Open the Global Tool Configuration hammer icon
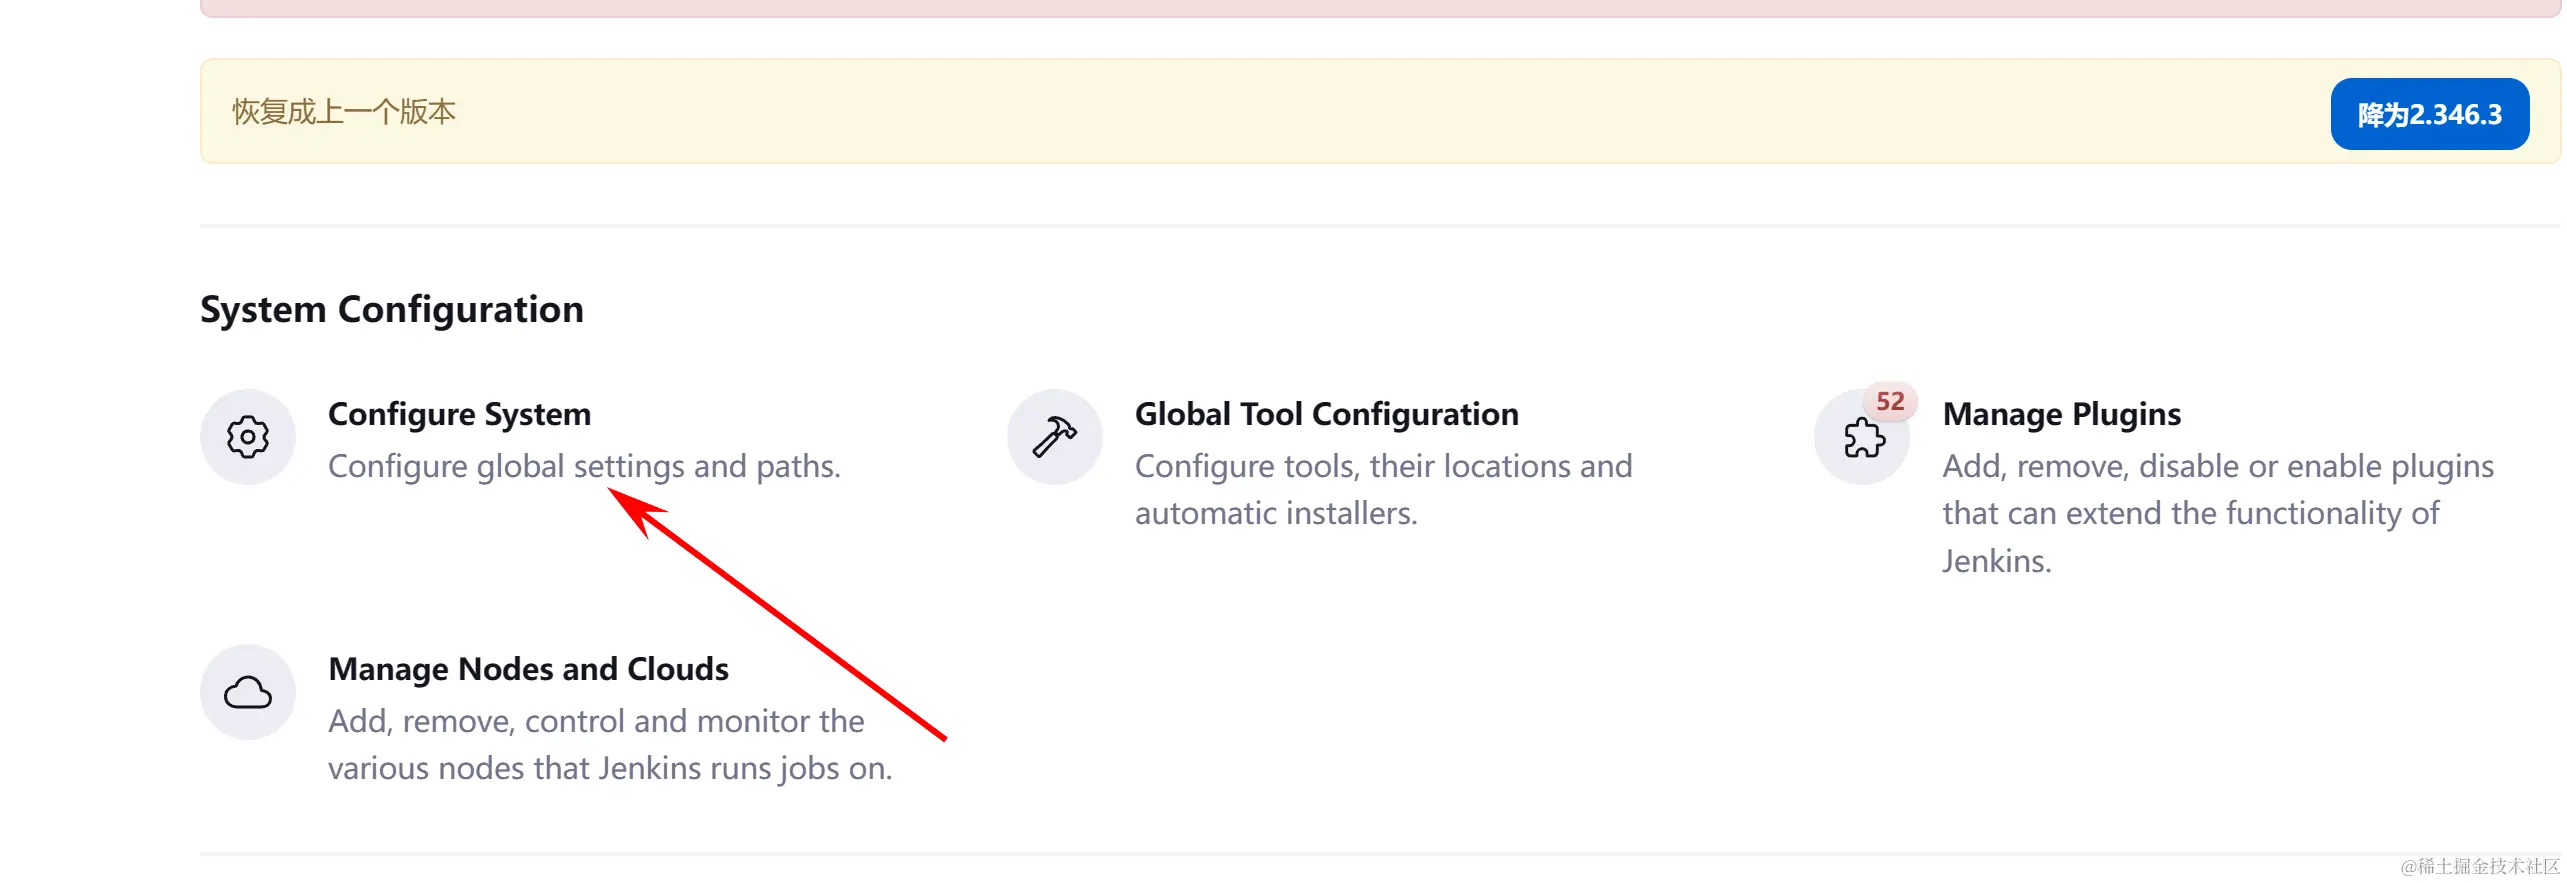 pos(1054,437)
